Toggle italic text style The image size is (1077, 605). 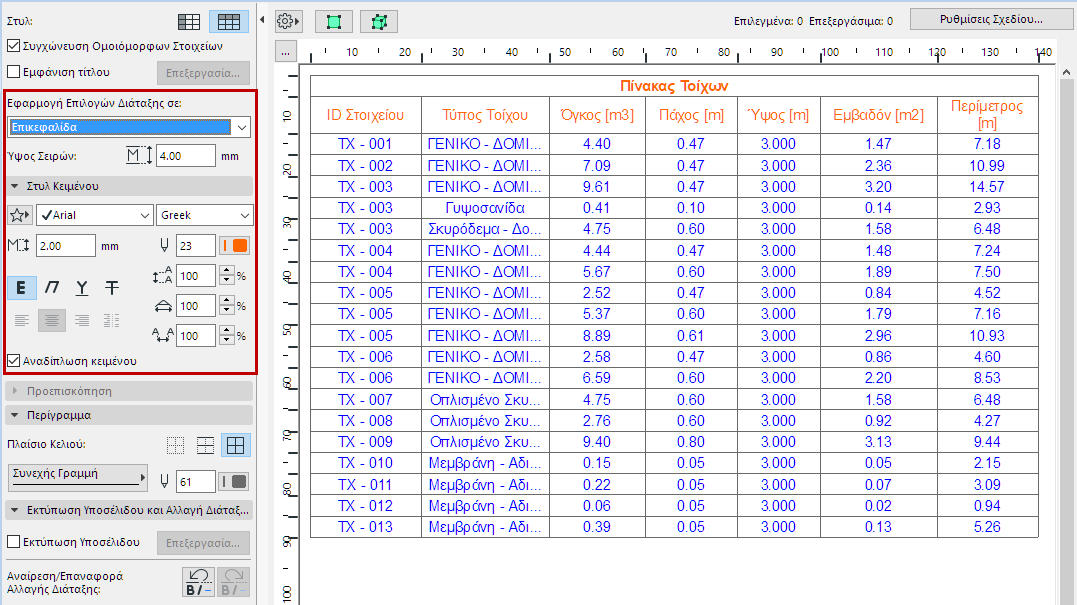52,288
